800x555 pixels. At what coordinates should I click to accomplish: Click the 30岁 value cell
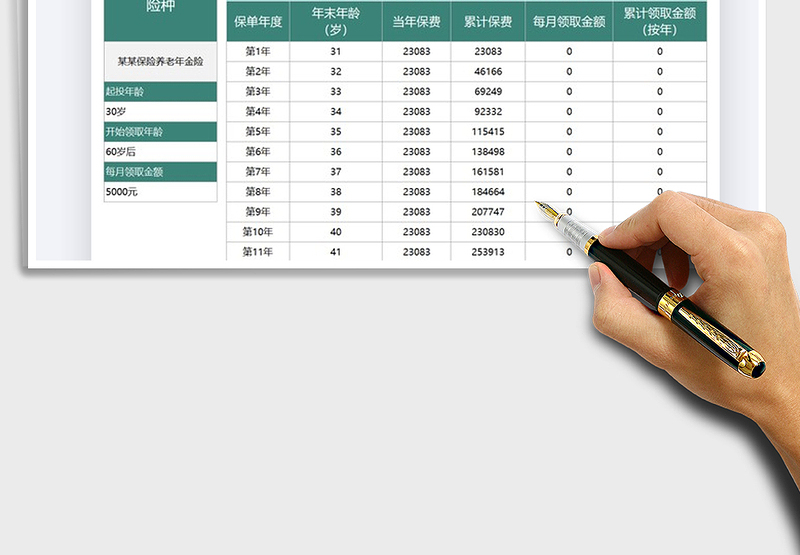(161, 112)
